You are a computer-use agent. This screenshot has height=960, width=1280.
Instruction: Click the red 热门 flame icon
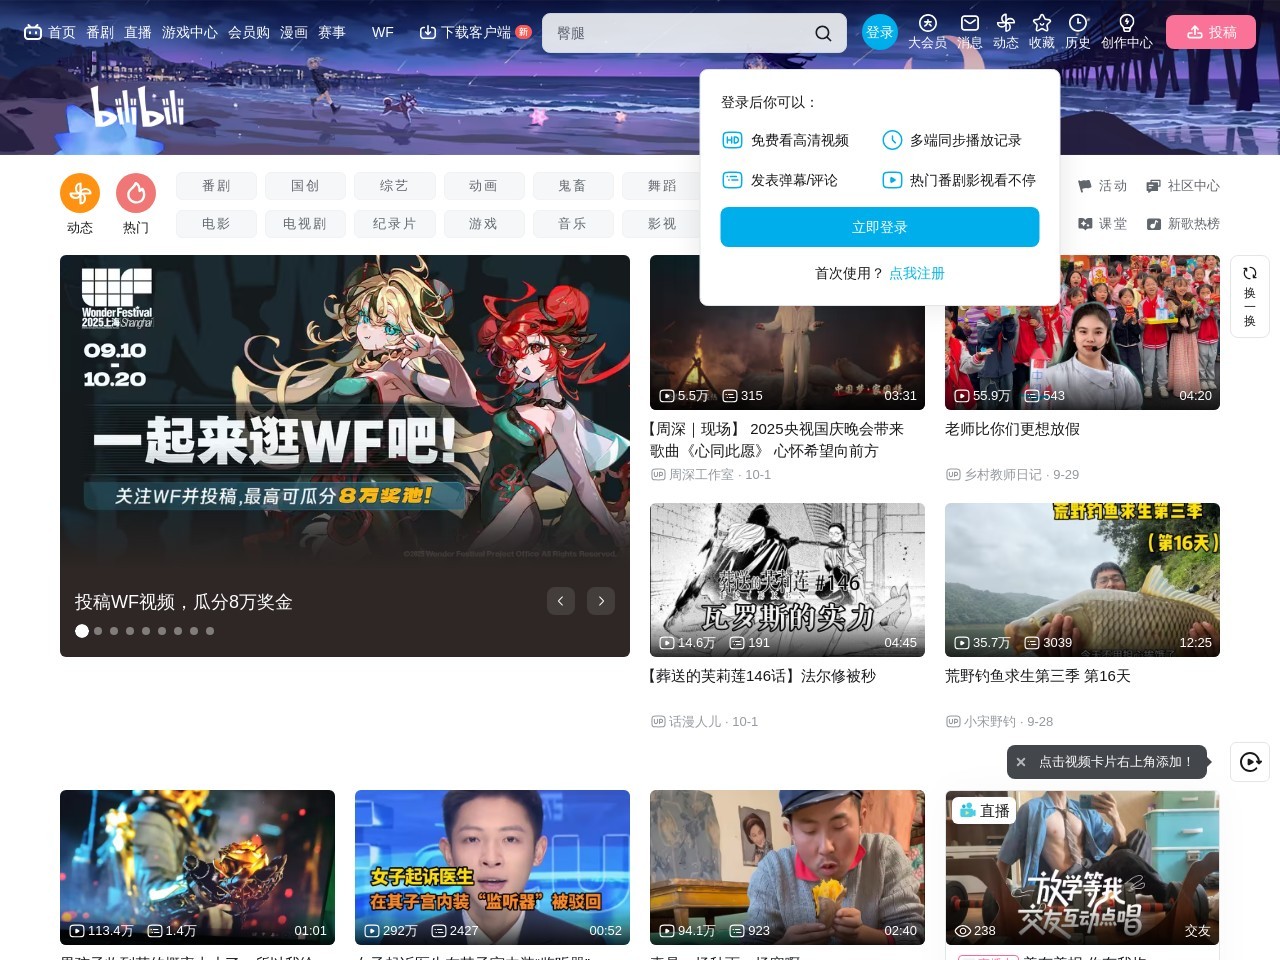click(136, 193)
